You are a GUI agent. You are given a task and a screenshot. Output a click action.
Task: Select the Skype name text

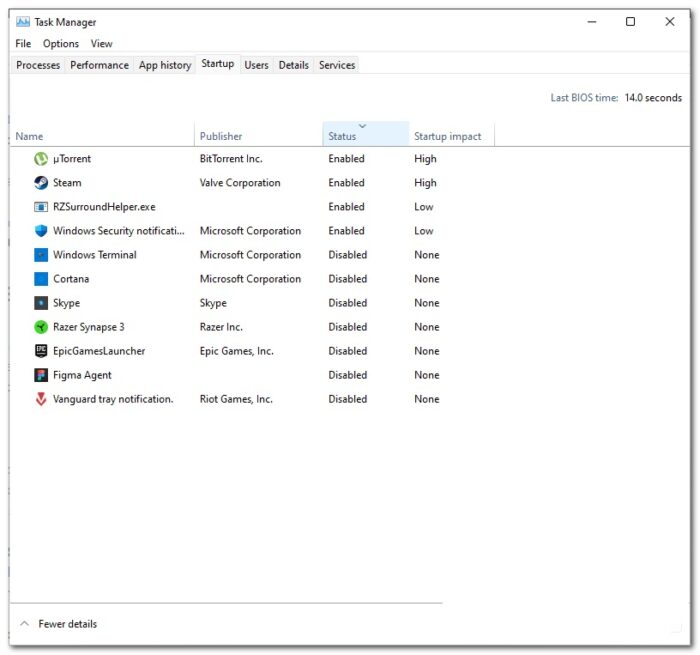(67, 303)
